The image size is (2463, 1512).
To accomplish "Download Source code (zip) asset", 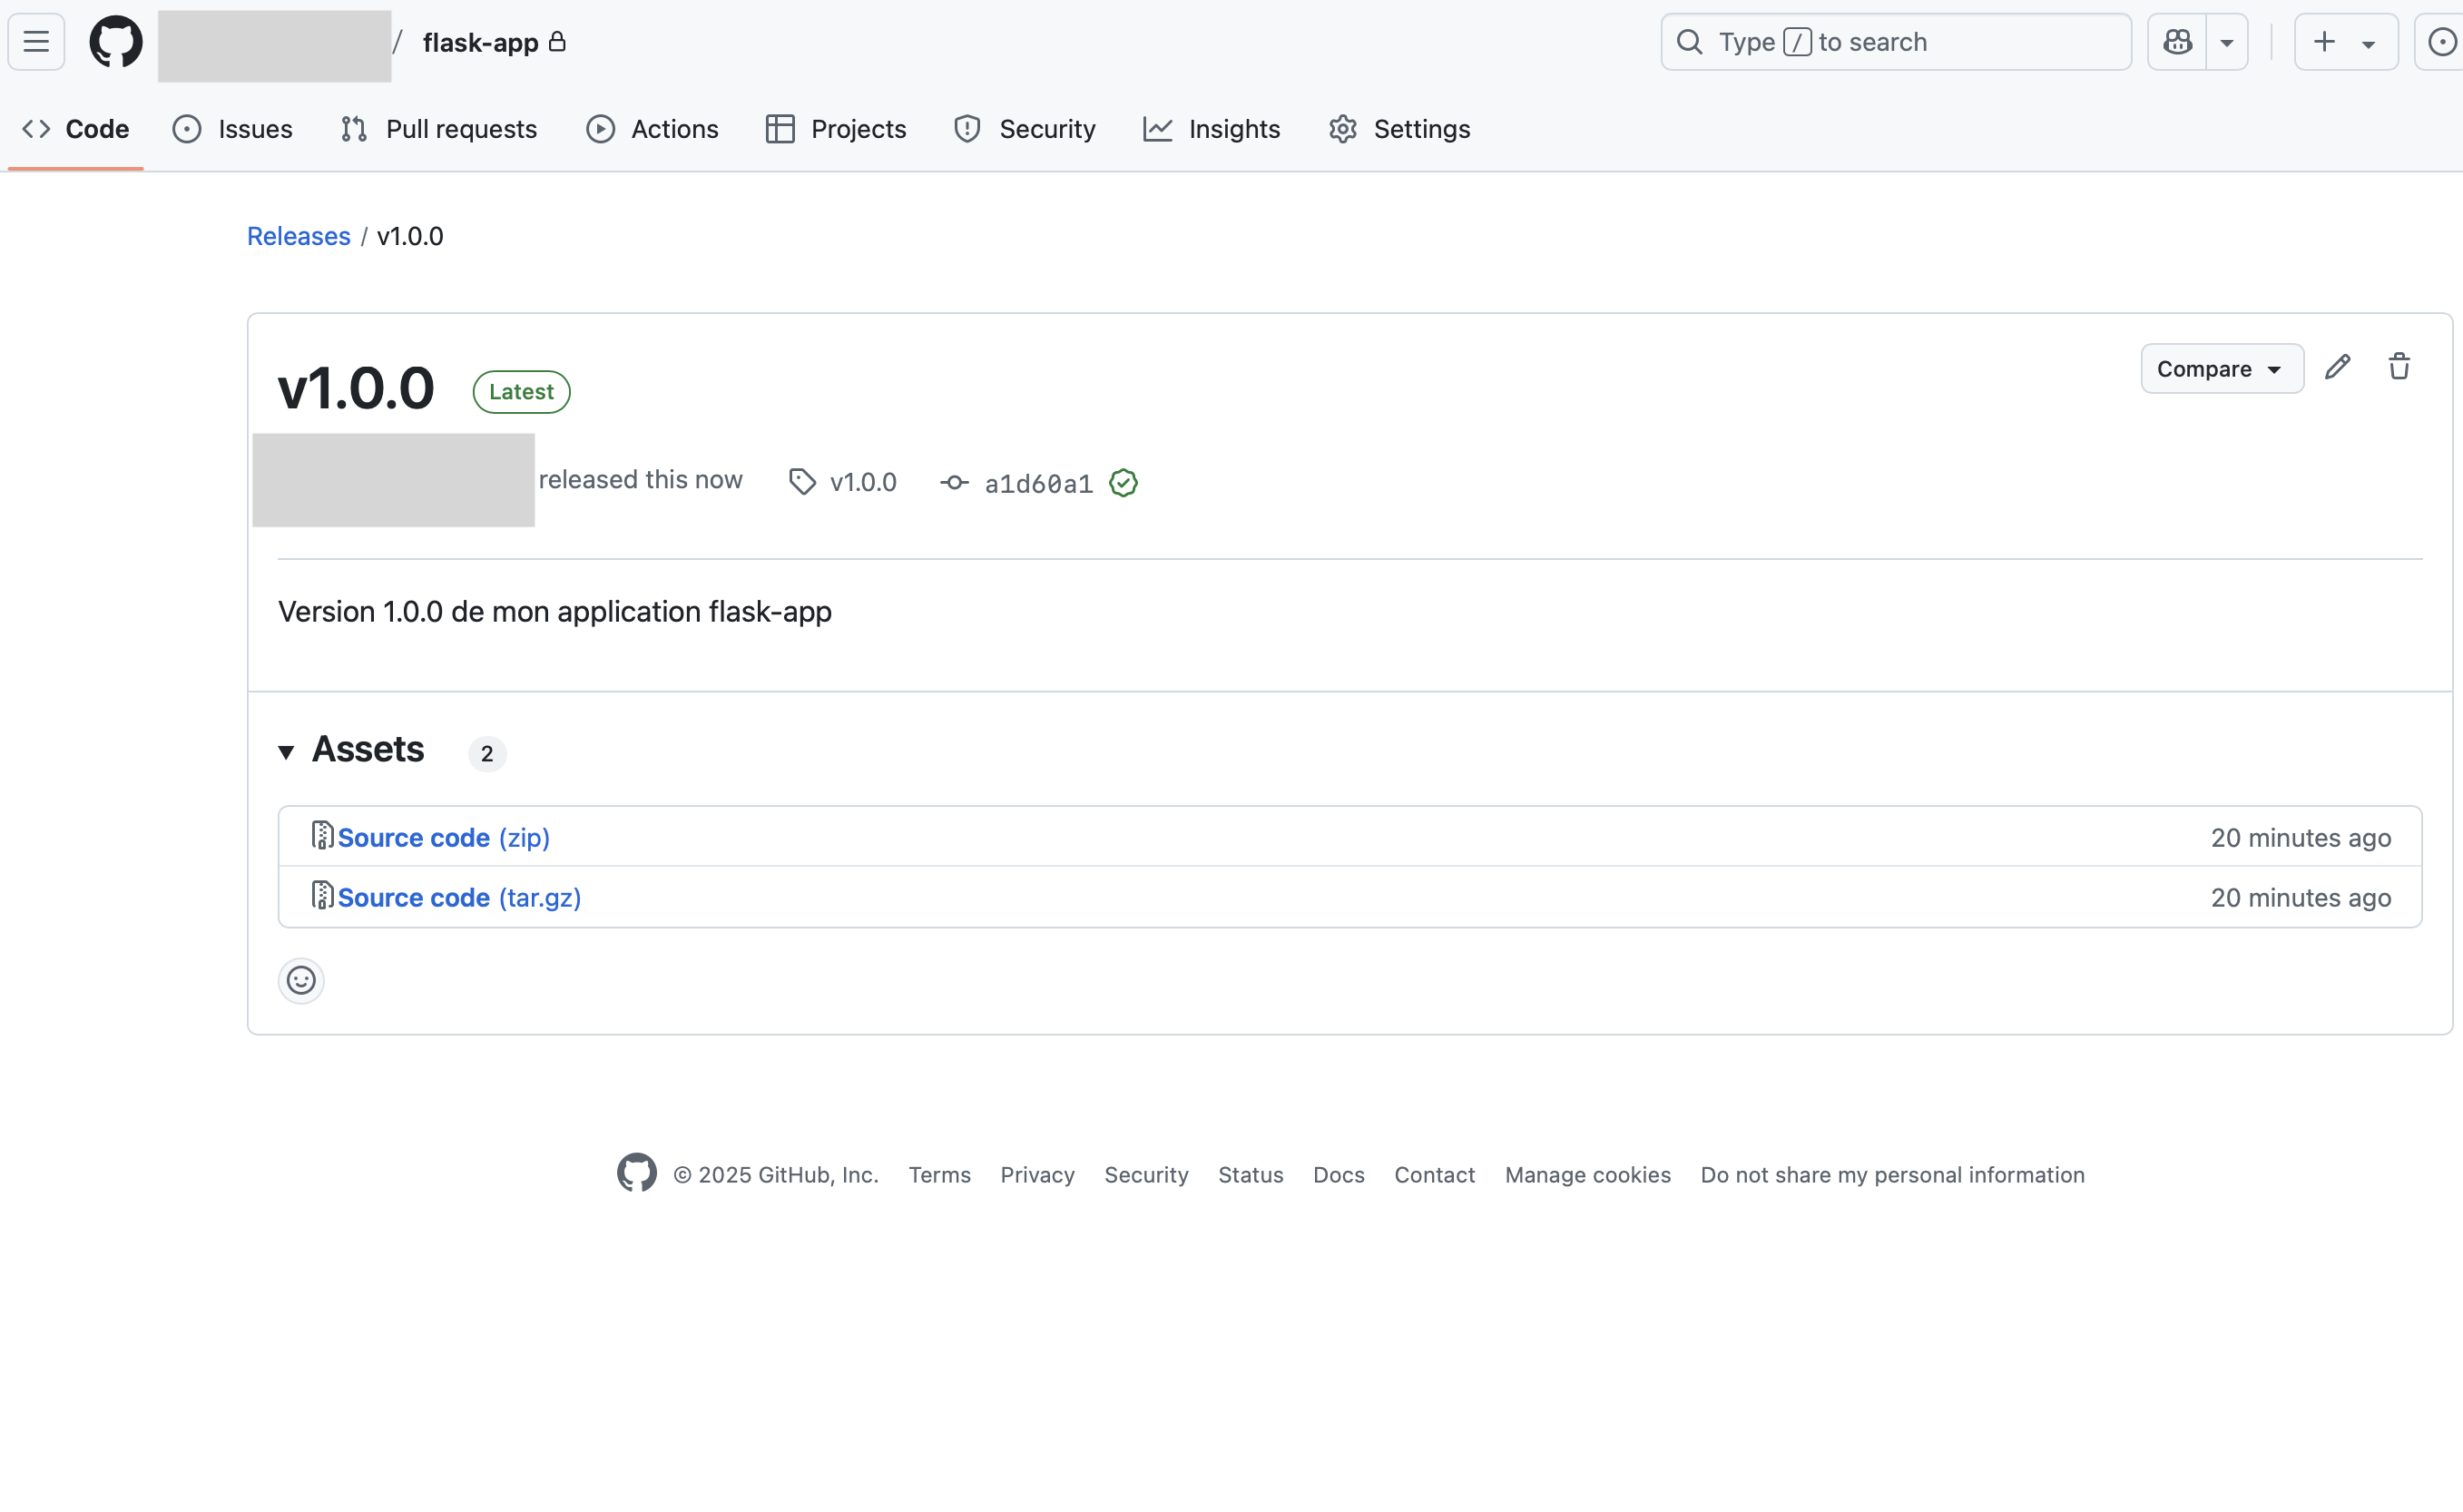I will pos(443,837).
